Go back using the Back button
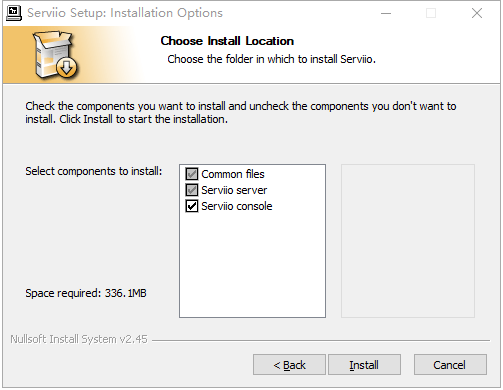The image size is (503, 390). 289,365
